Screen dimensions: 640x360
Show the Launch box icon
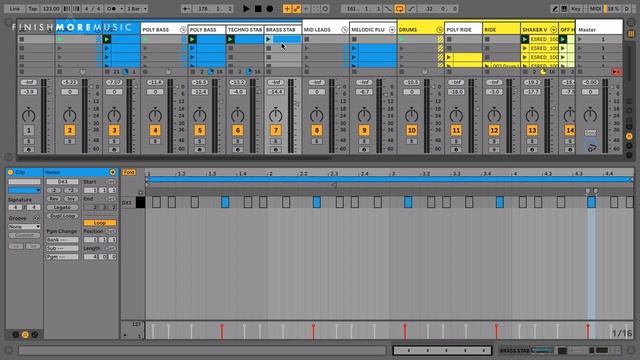tap(16, 335)
